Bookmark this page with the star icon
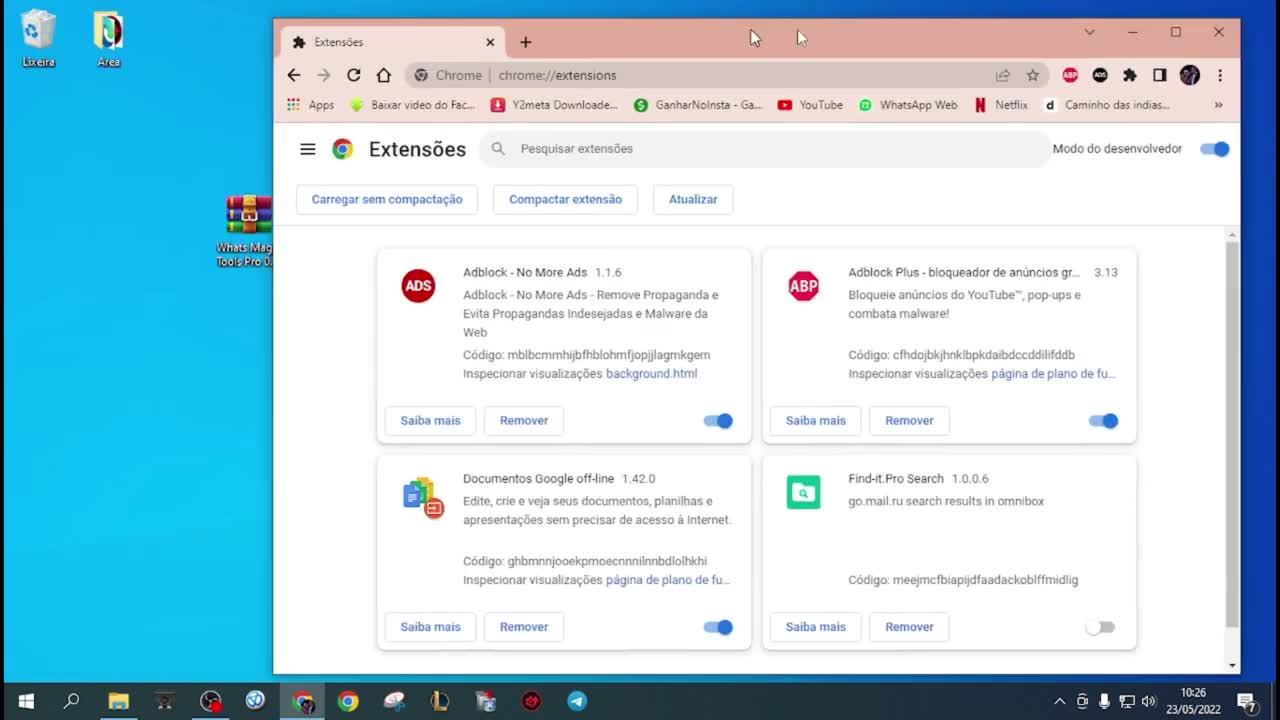 coord(1033,75)
